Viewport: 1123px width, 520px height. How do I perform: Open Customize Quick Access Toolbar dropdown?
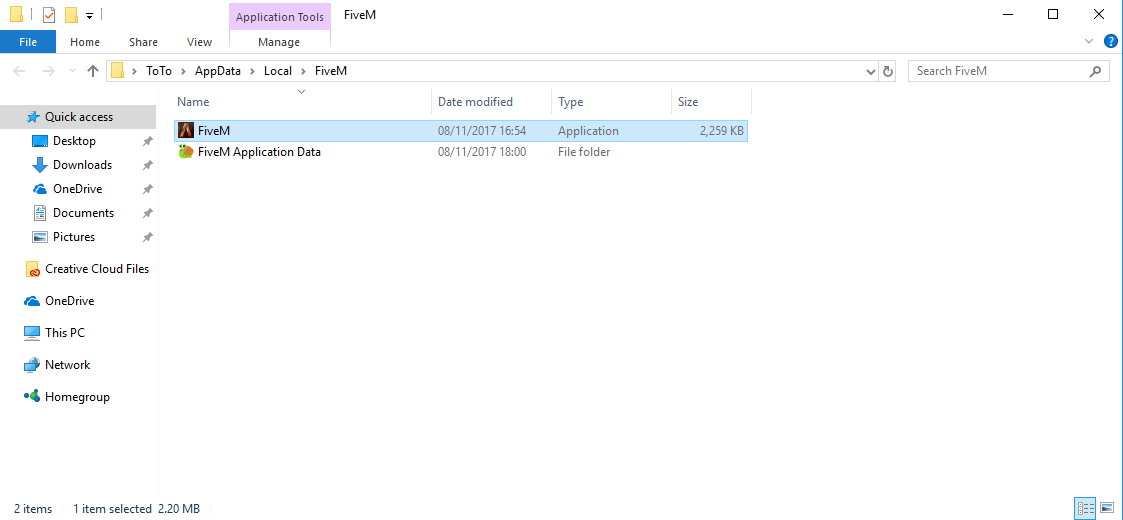tap(90, 15)
